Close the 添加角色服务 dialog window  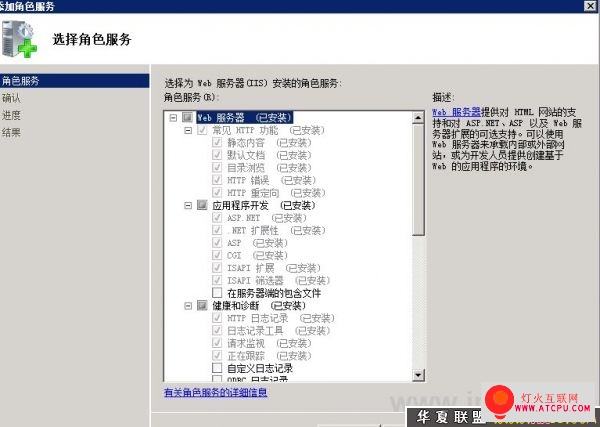coord(590,6)
